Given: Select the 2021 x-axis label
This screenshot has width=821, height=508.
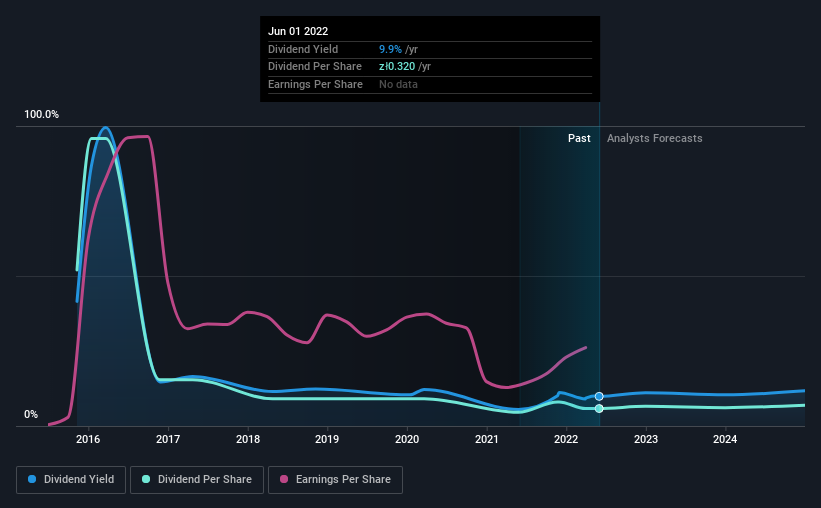Looking at the screenshot, I should tap(486, 439).
